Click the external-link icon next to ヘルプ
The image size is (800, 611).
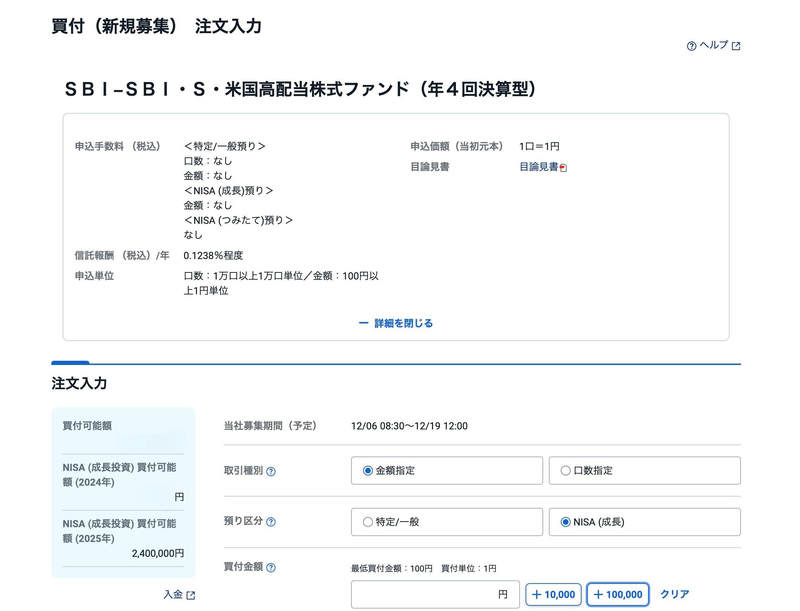(x=736, y=46)
